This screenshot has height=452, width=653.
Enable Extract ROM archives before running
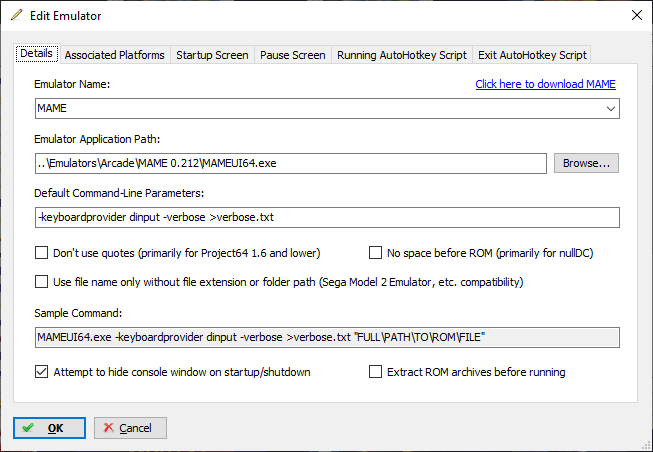[x=375, y=372]
